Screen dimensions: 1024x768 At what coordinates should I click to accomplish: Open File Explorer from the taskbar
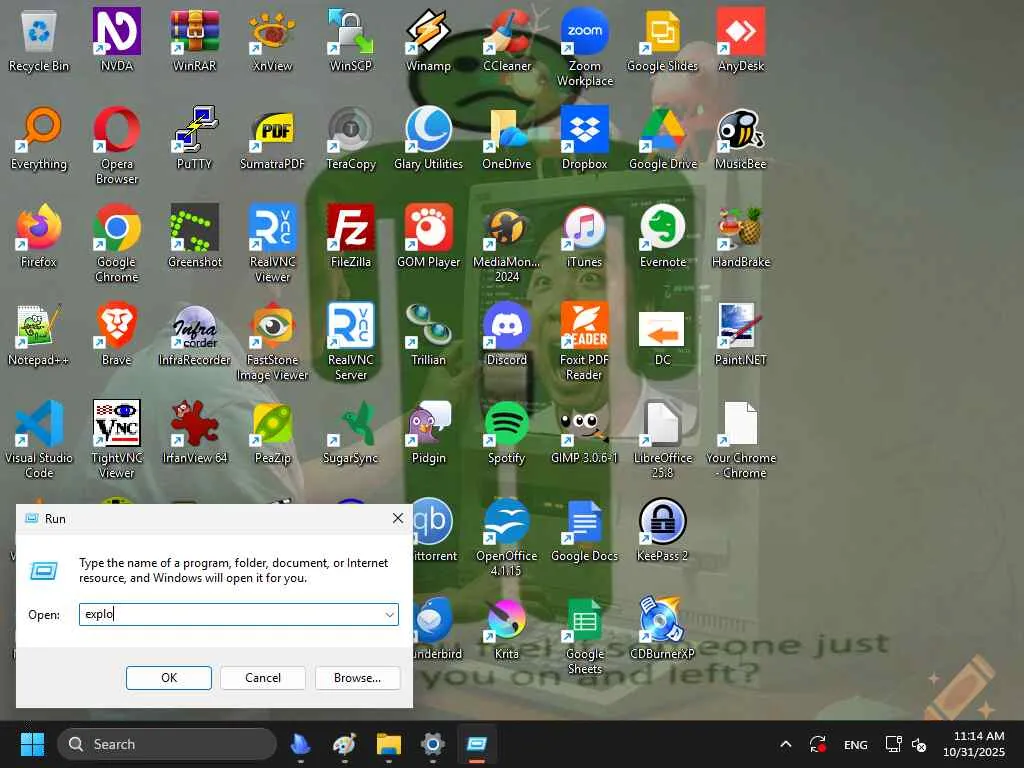point(389,744)
